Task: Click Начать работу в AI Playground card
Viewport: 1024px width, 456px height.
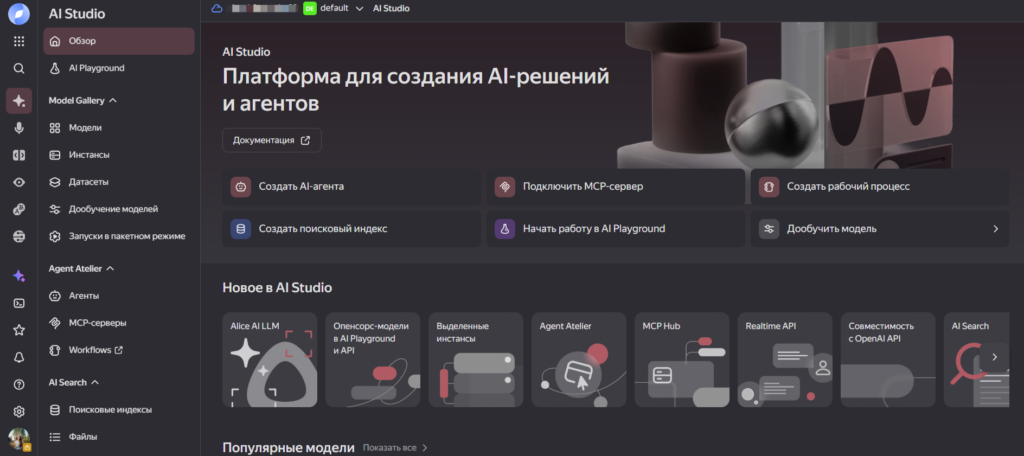Action: pyautogui.click(x=615, y=229)
